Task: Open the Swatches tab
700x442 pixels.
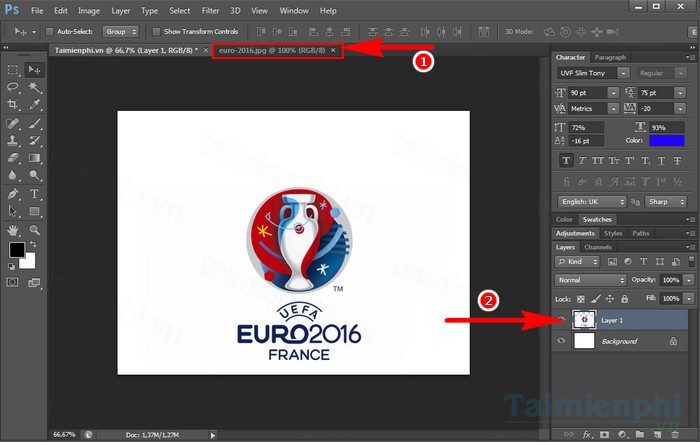Action: pyautogui.click(x=597, y=219)
